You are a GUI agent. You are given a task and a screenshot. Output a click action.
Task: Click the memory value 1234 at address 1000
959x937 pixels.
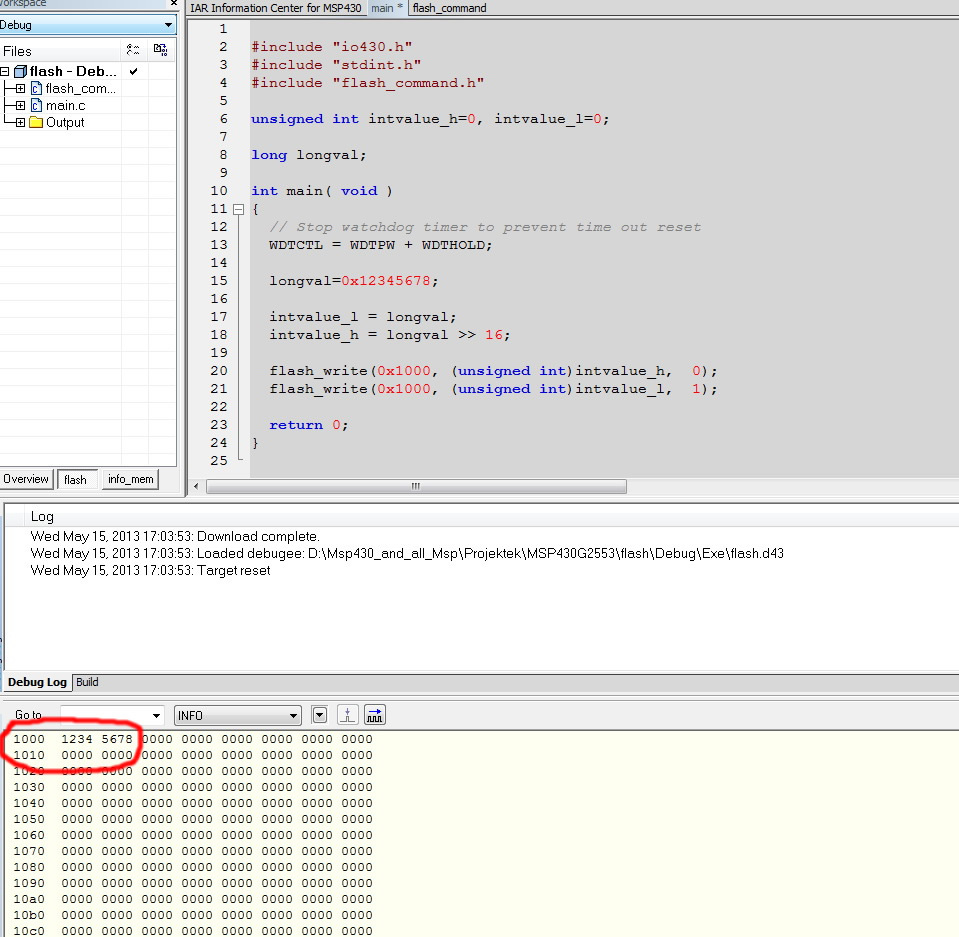[x=77, y=739]
